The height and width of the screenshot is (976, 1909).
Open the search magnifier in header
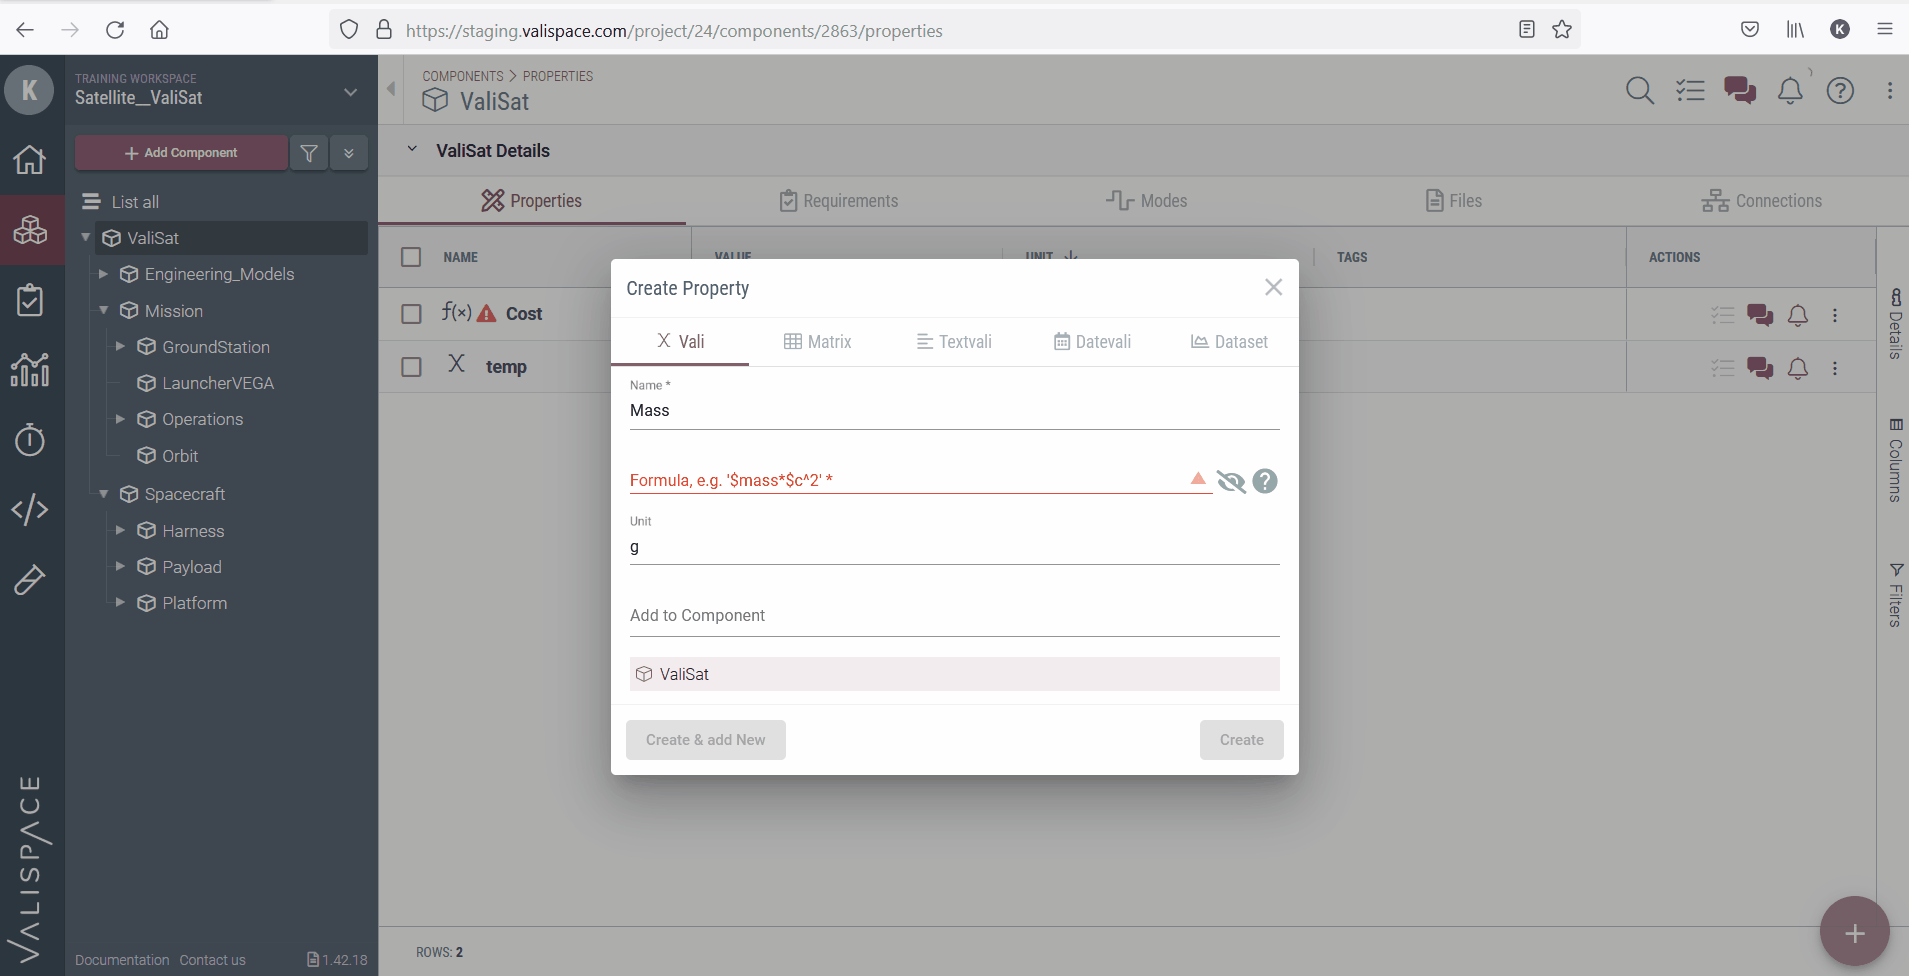tap(1640, 91)
